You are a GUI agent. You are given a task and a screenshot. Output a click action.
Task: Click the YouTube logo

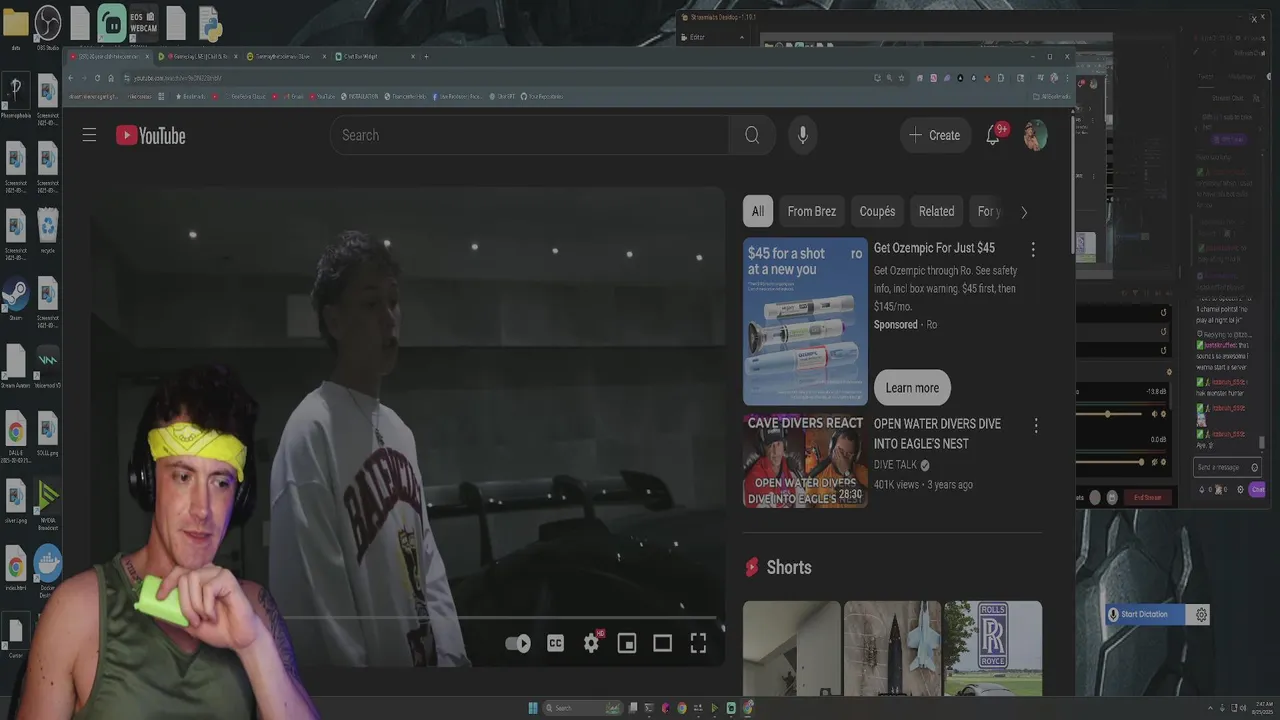151,135
